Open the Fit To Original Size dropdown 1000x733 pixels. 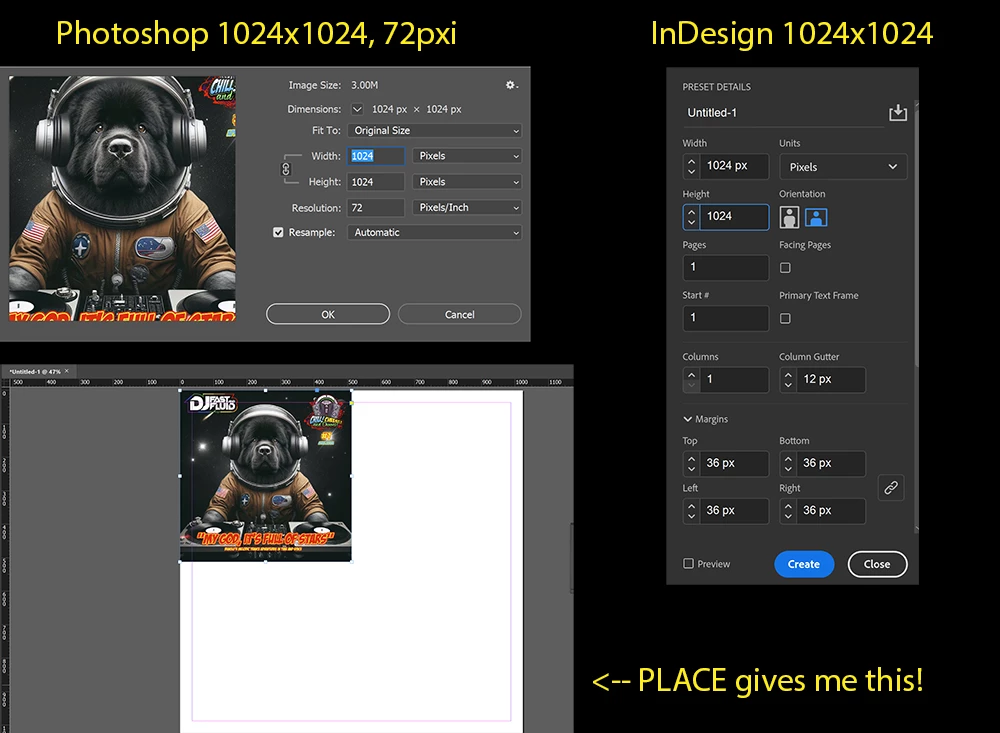click(x=434, y=130)
